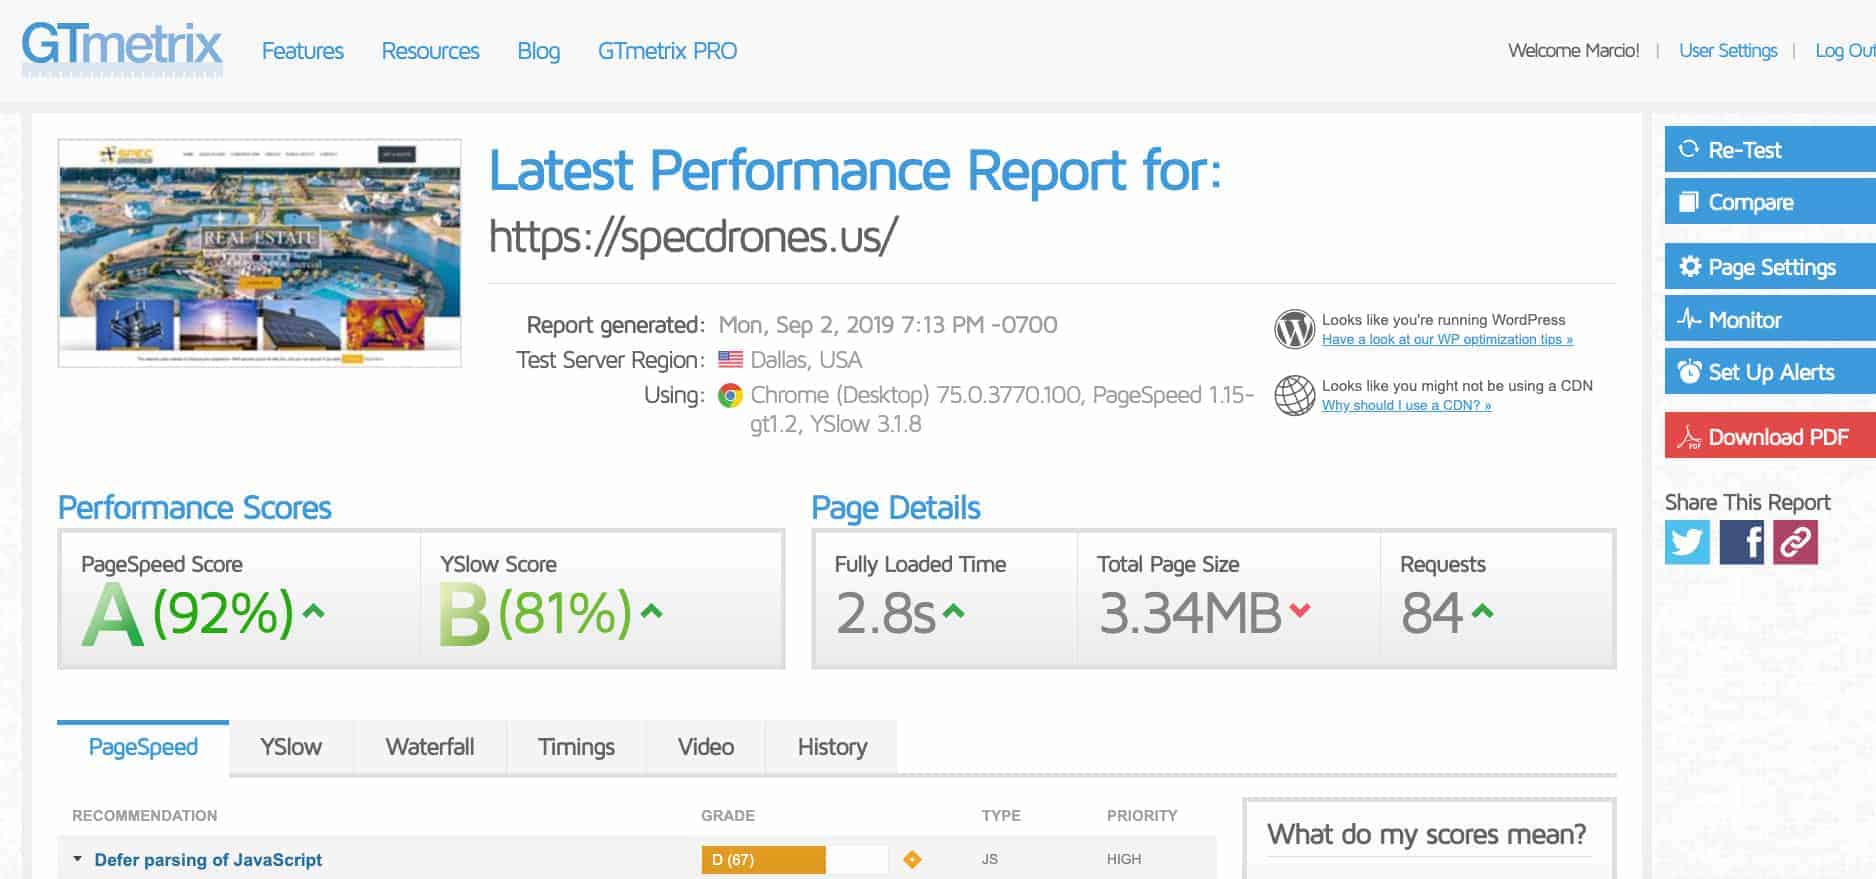Open User Settings link
Viewport: 1876px width, 879px height.
coord(1728,51)
